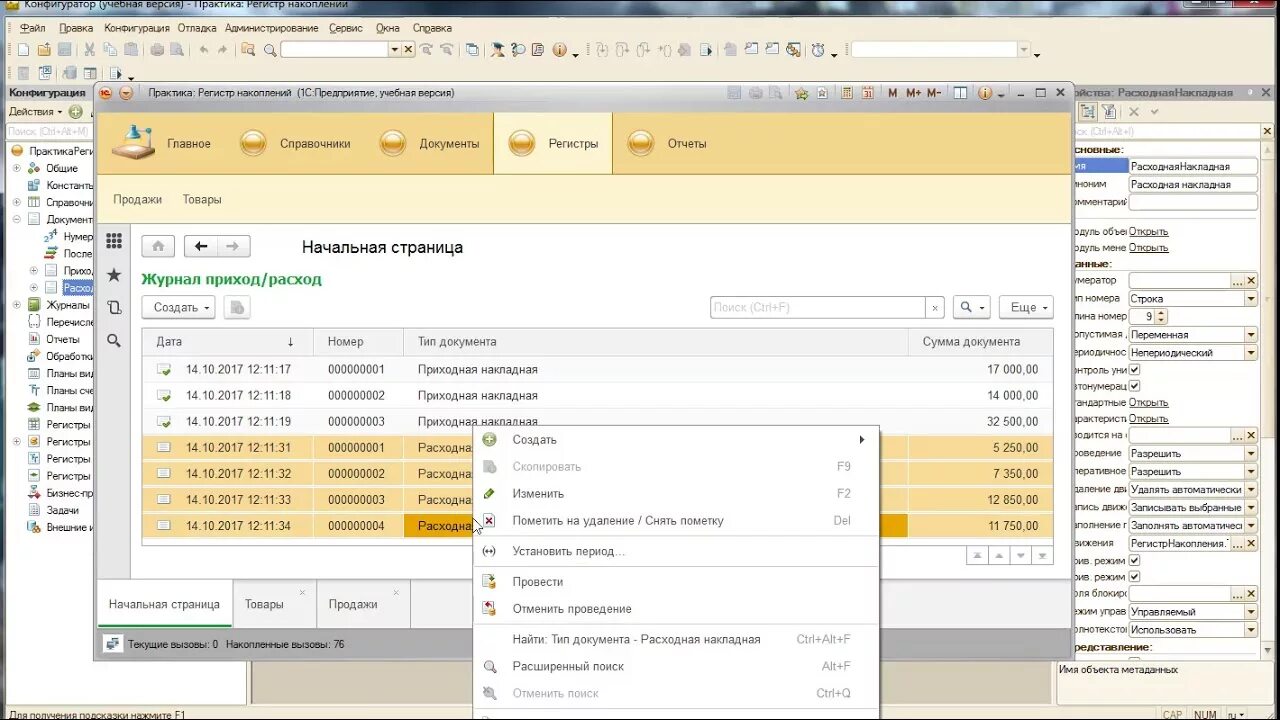The image size is (1280, 720).
Task: Click the New document icon in Configurator toolbar
Action: [25, 49]
